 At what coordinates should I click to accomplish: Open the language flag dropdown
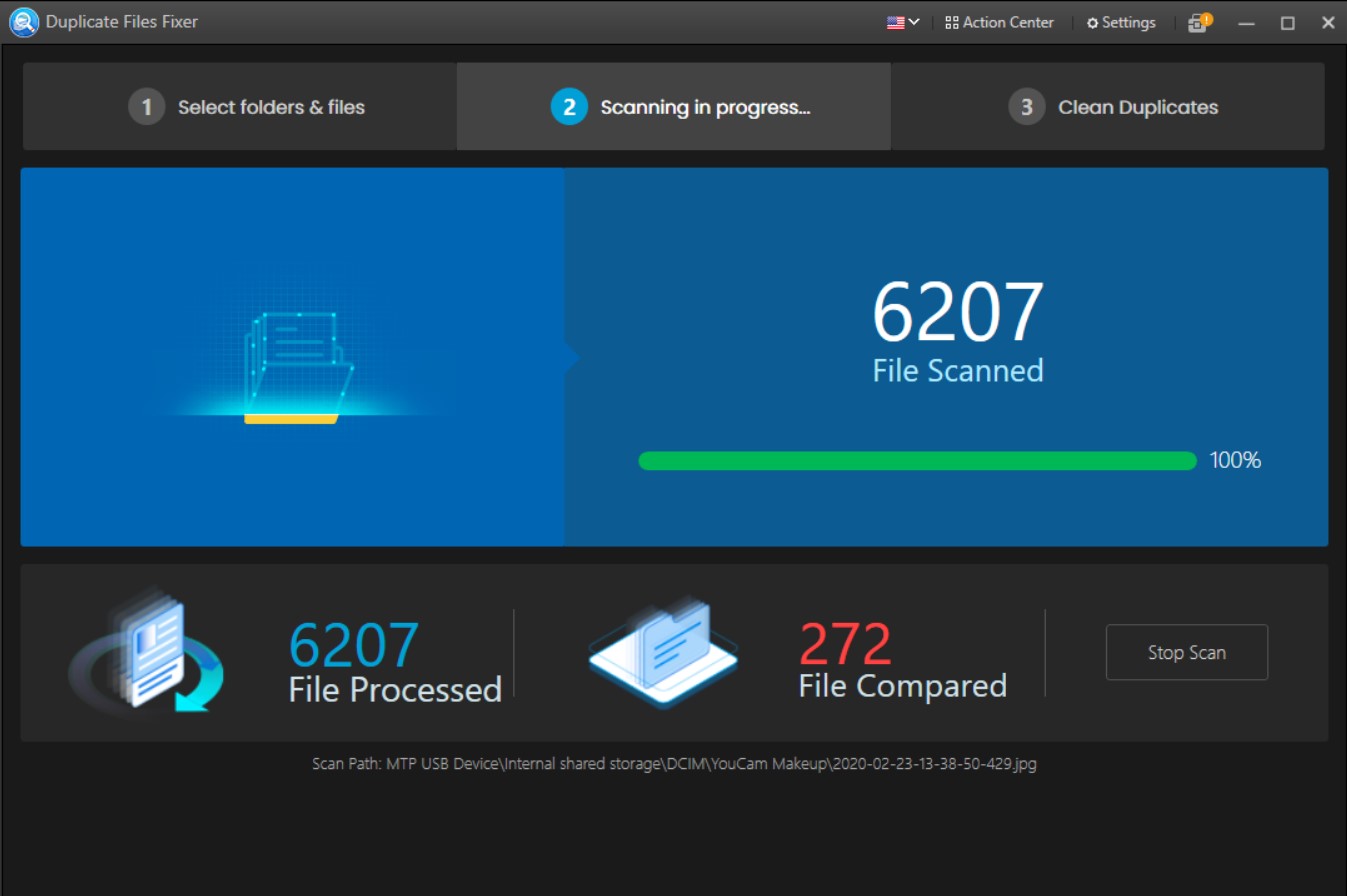[x=902, y=22]
